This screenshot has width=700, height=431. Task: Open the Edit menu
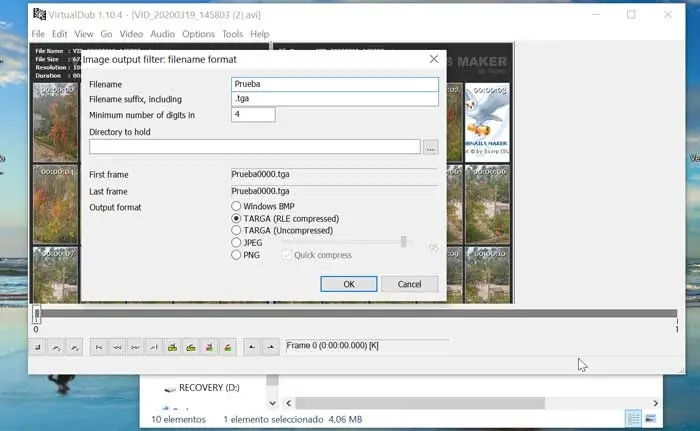coord(59,34)
